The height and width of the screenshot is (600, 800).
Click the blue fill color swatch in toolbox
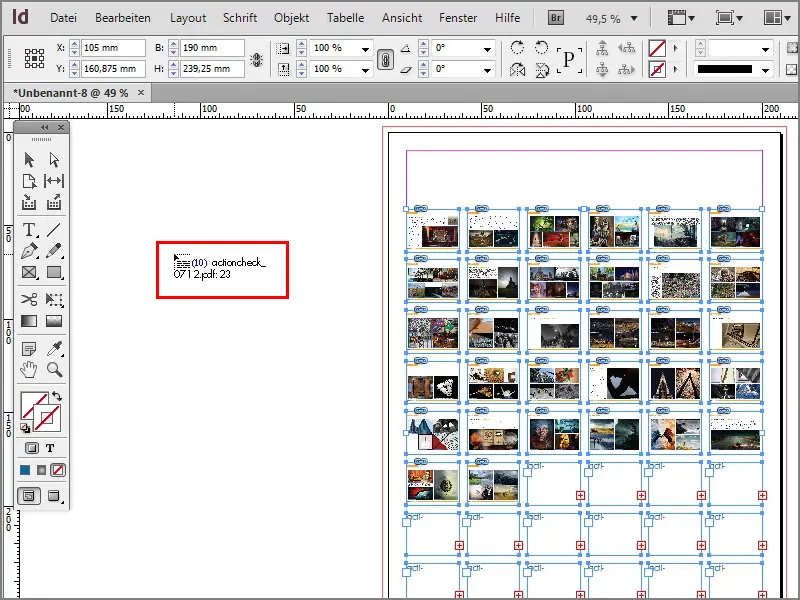click(x=25, y=469)
